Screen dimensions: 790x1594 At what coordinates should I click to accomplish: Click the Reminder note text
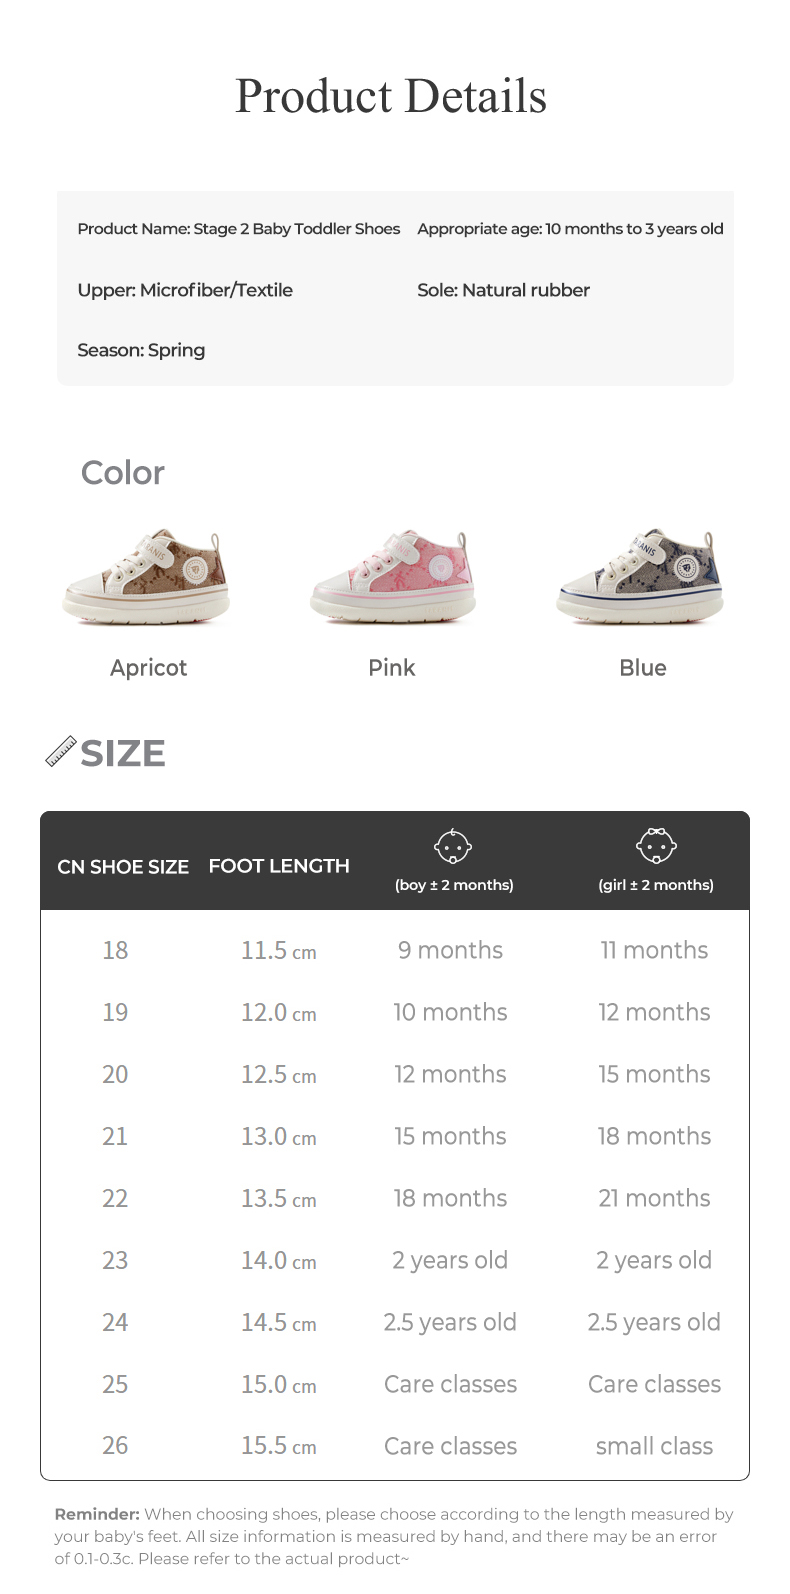click(394, 1536)
